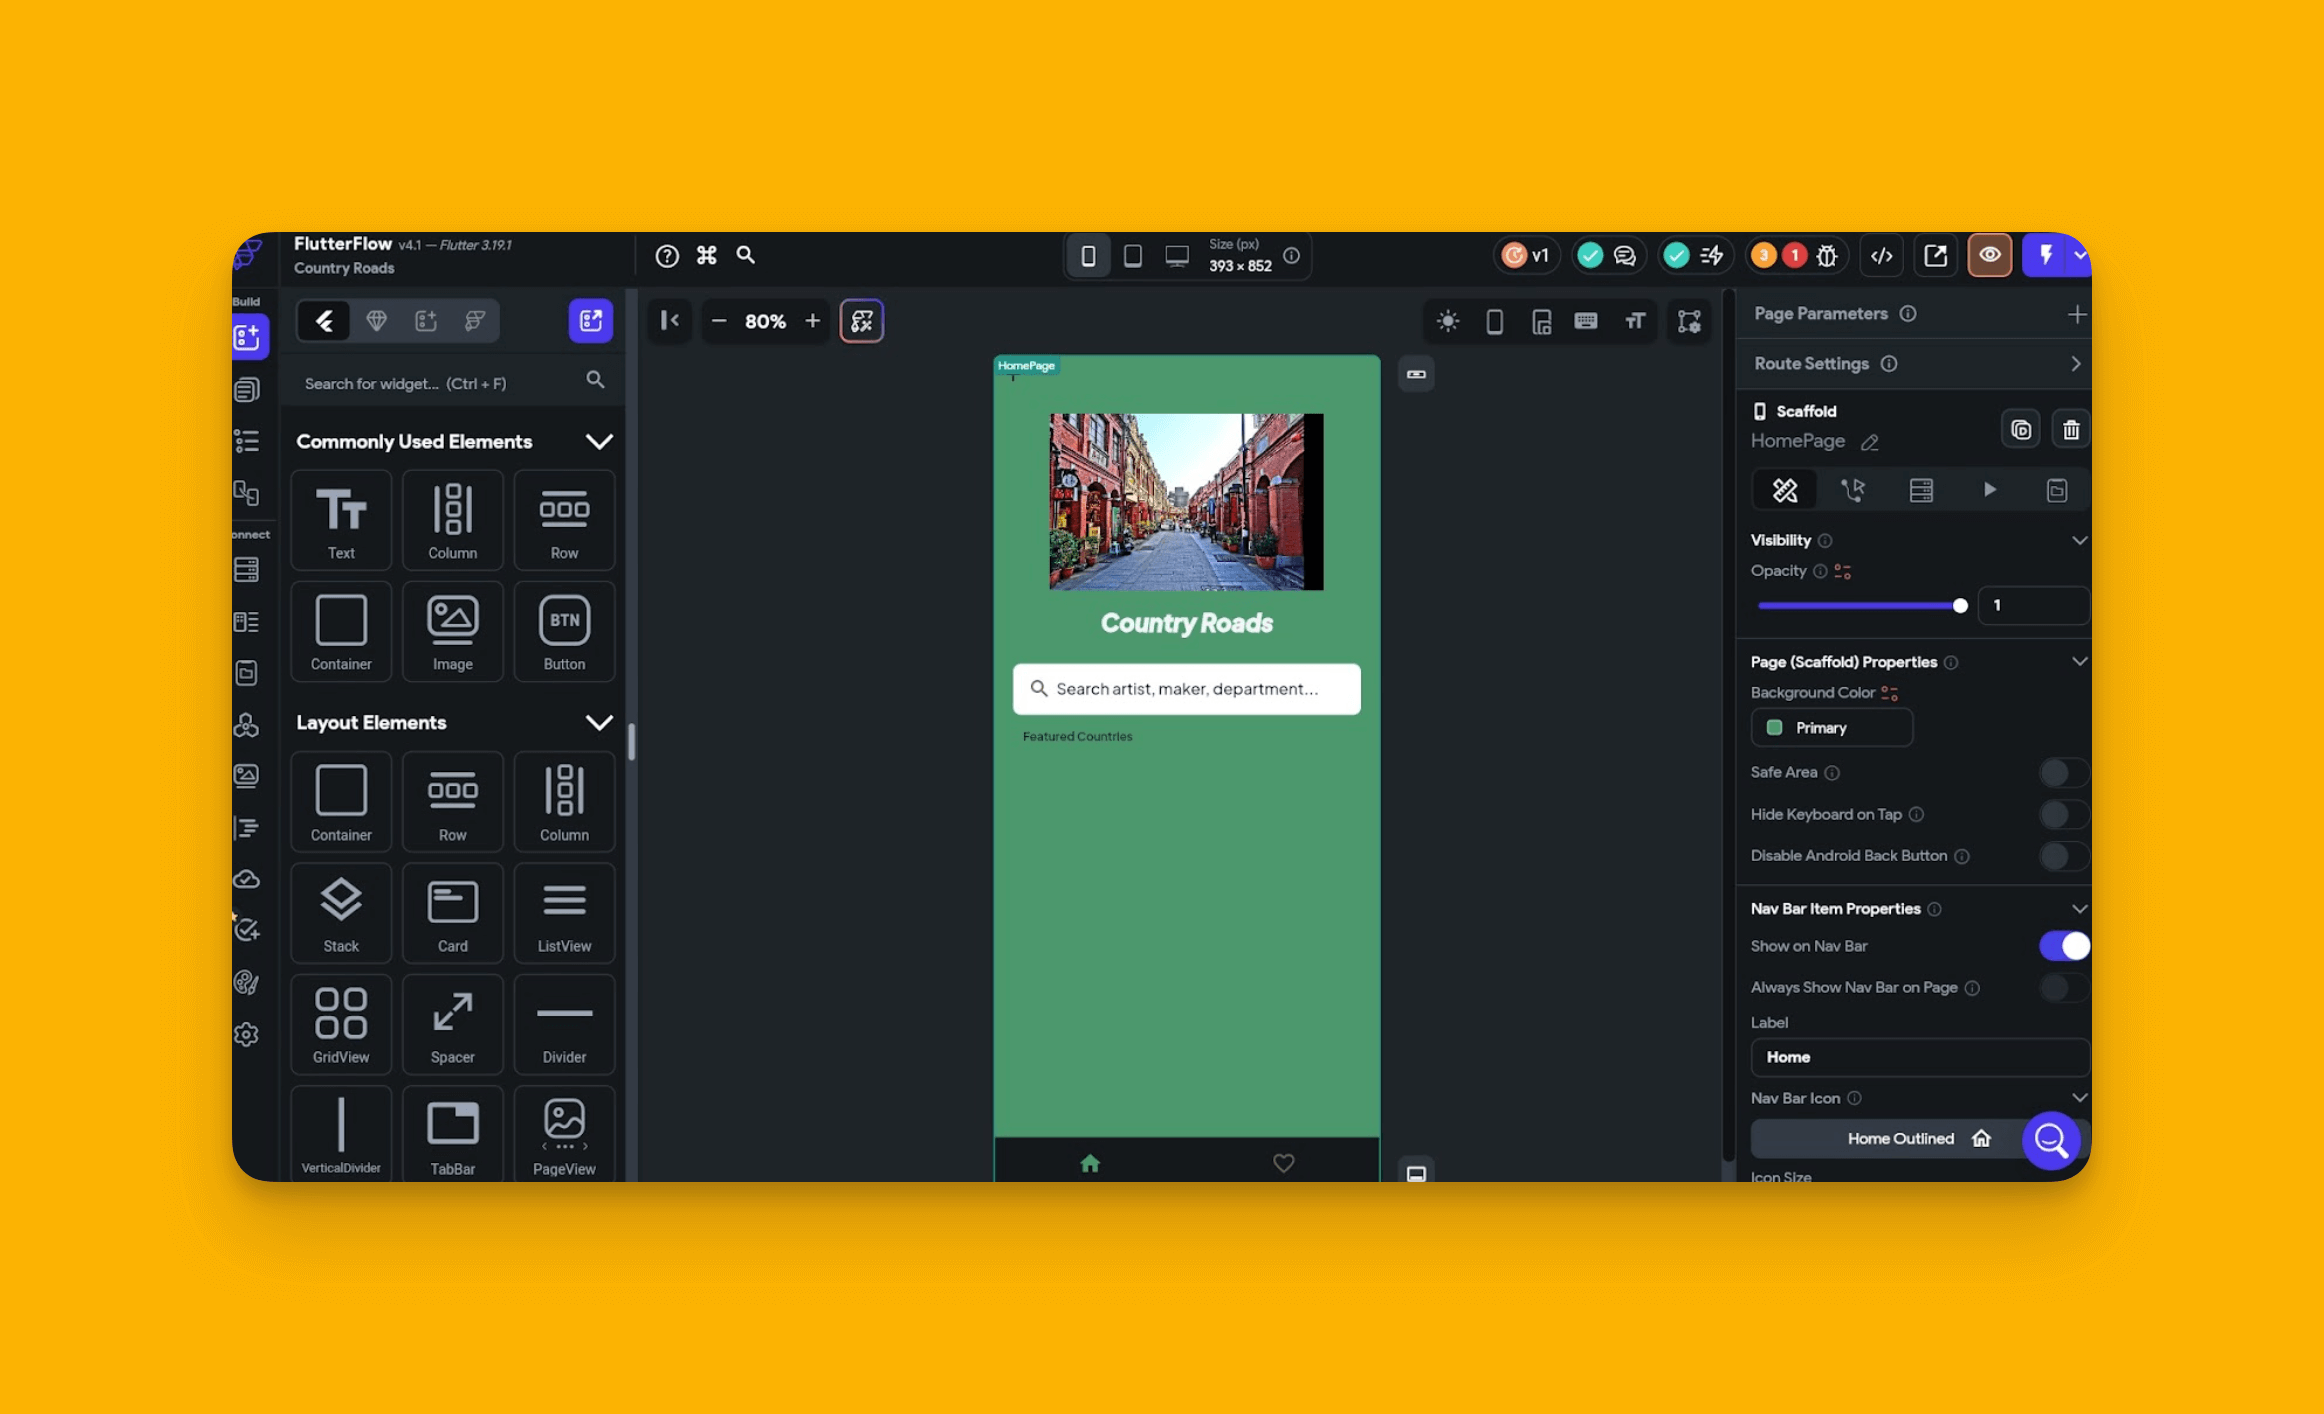
Task: Disable the Show on Nav Bar toggle
Action: [2062, 946]
